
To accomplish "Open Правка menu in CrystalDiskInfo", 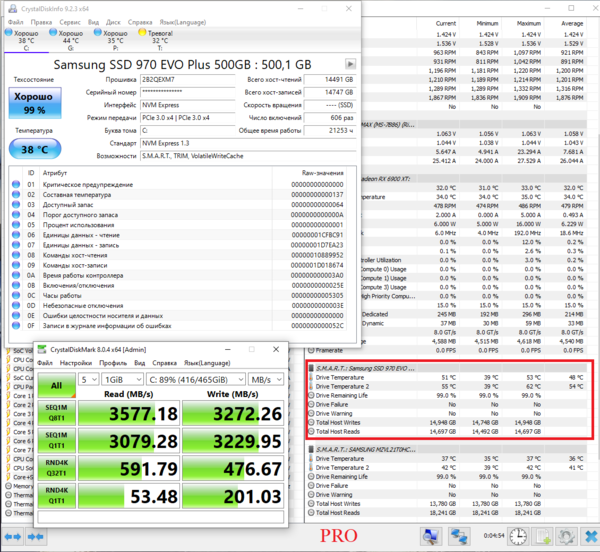I will 41,22.
